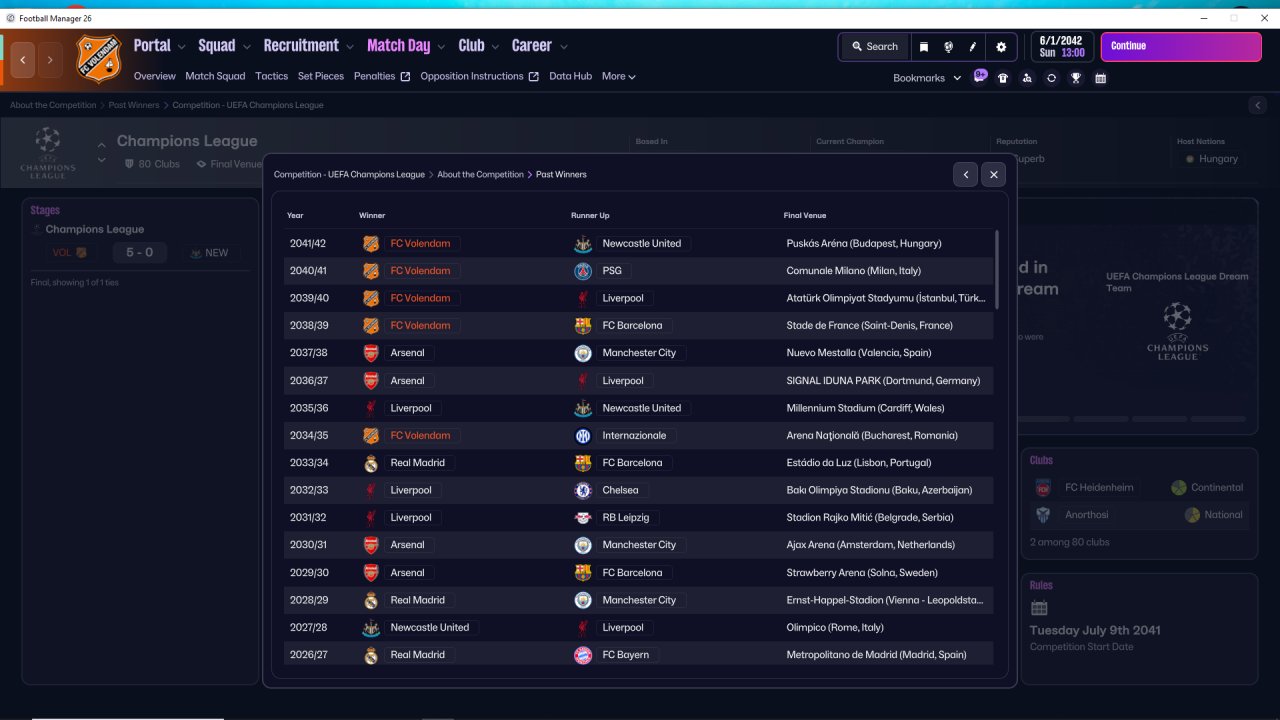Screen dimensions: 1280x720
Task: Open the Data Hub tab
Action: (x=570, y=77)
